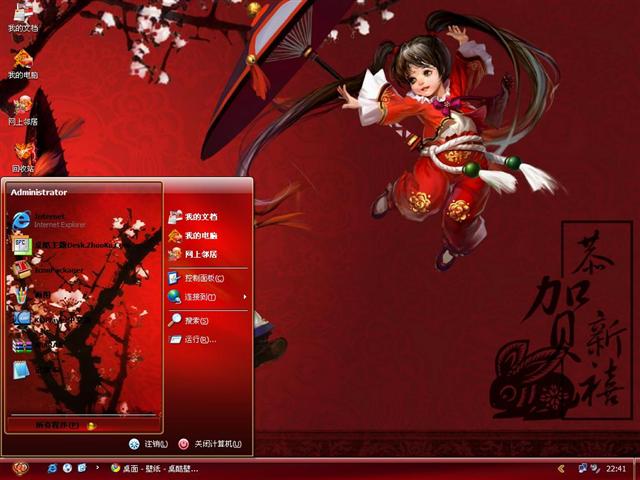Click network tray icon

582,468
